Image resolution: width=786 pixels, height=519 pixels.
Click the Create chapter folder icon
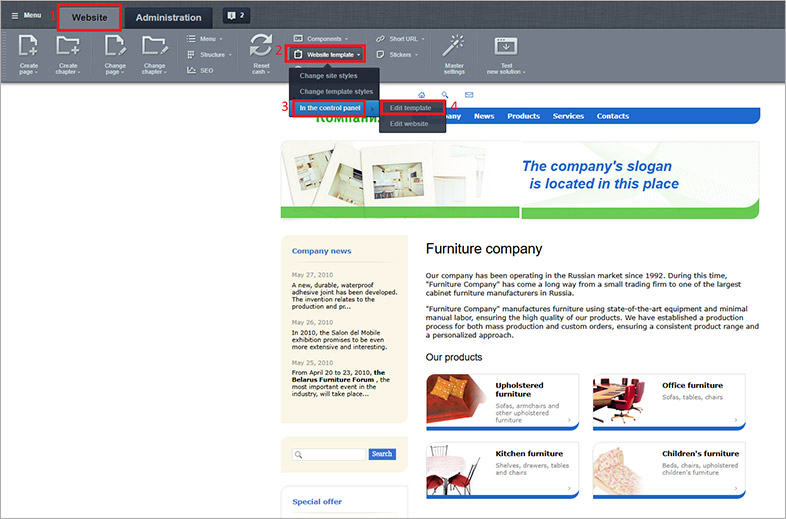click(67, 45)
